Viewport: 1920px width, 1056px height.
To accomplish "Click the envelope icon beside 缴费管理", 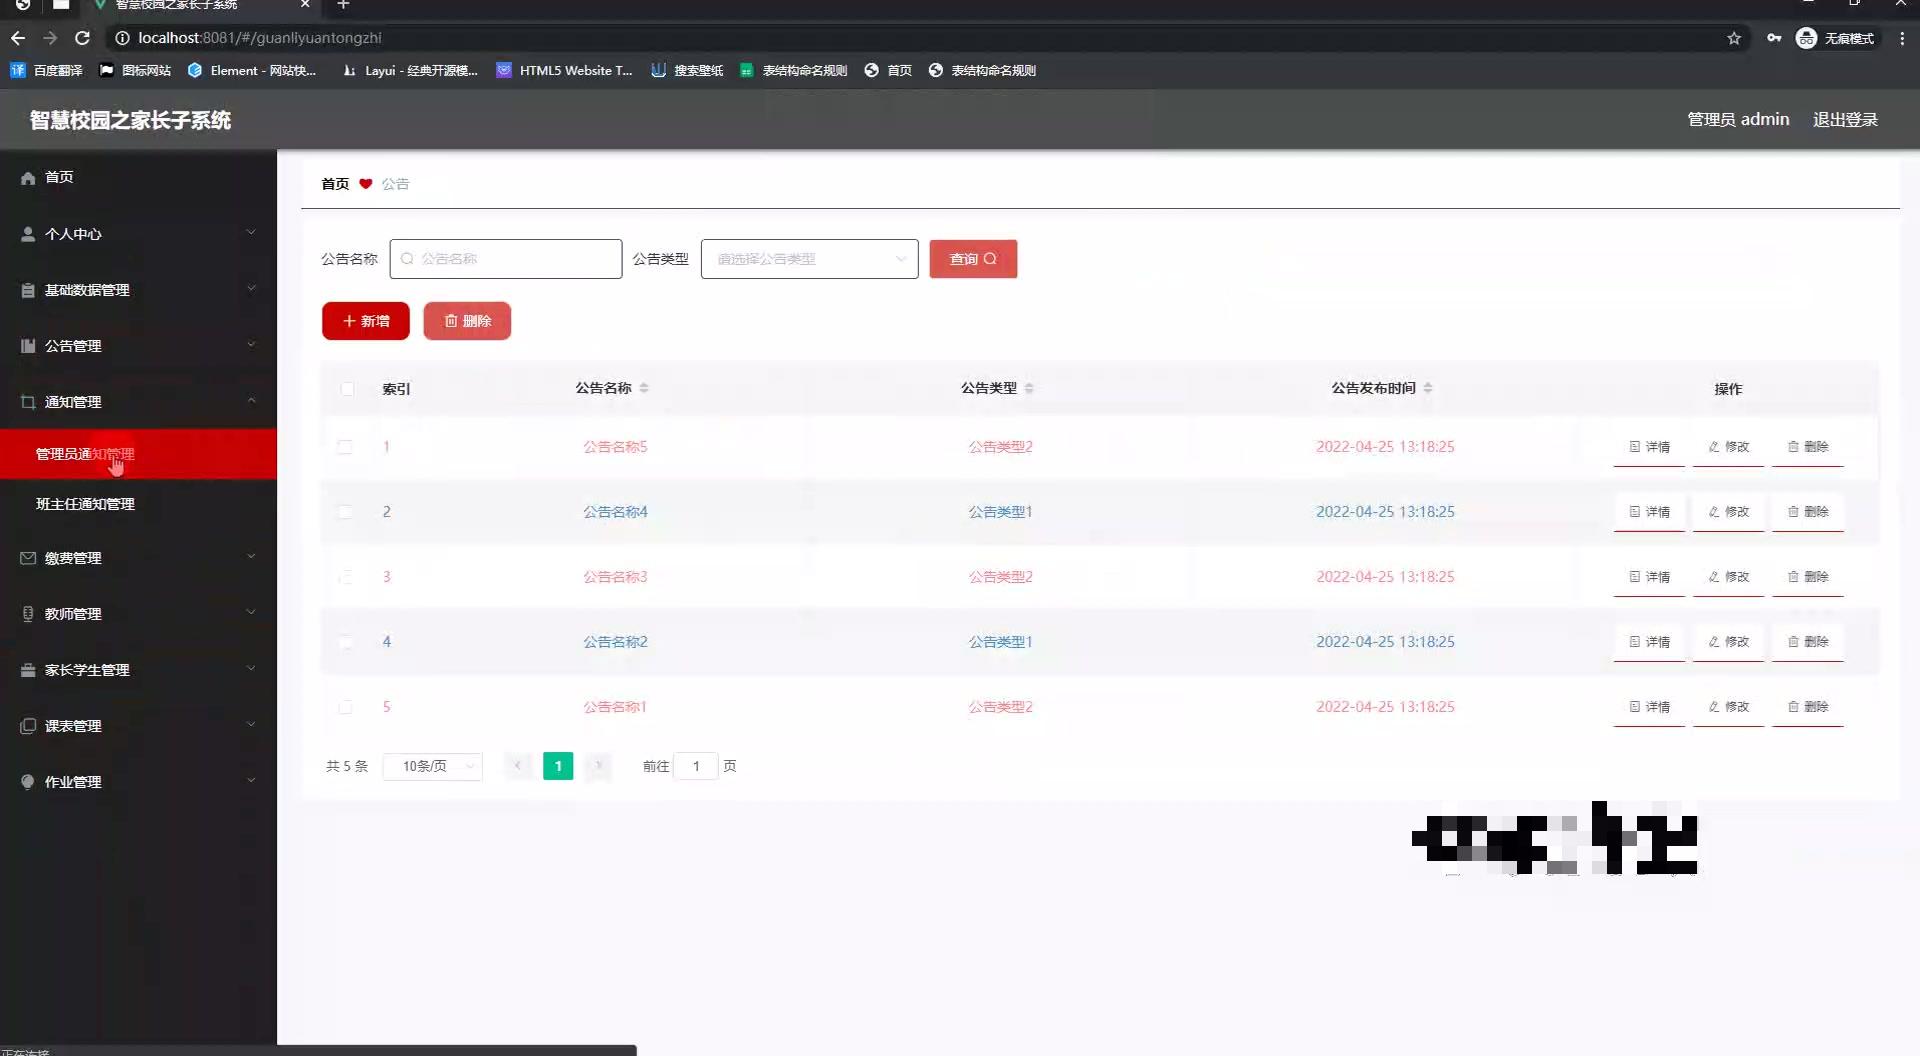I will coord(28,558).
